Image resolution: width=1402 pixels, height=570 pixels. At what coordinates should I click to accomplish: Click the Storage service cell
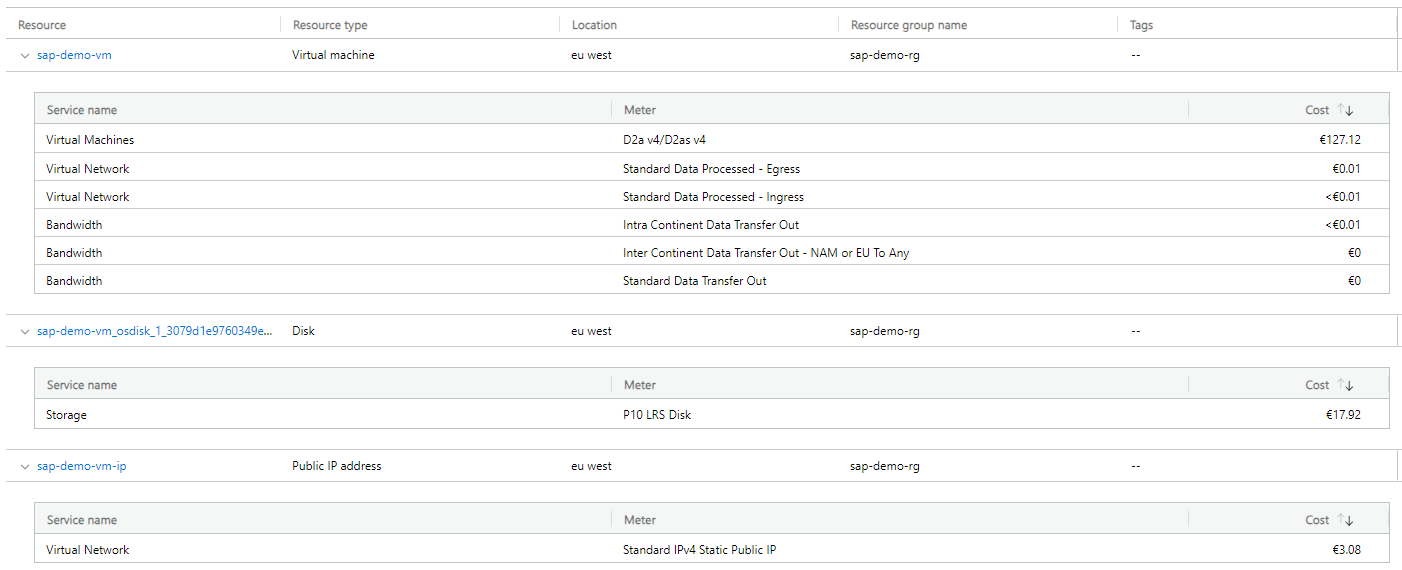(66, 415)
